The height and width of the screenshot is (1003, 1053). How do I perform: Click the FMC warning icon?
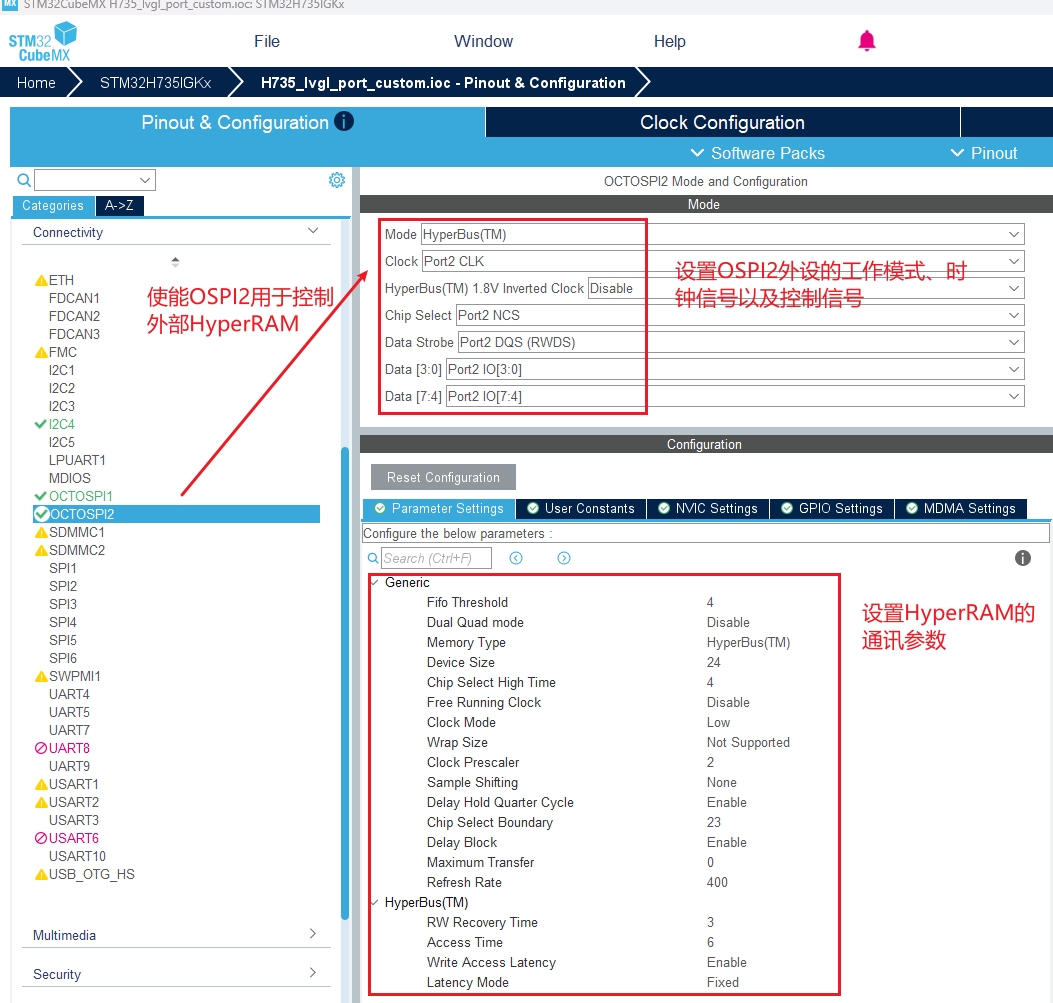pos(41,352)
